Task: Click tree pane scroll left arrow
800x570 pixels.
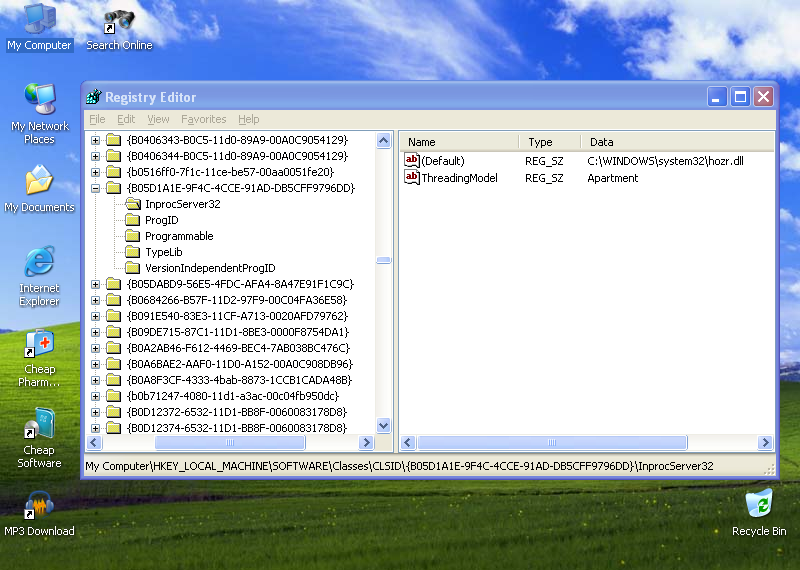Action: pos(94,442)
